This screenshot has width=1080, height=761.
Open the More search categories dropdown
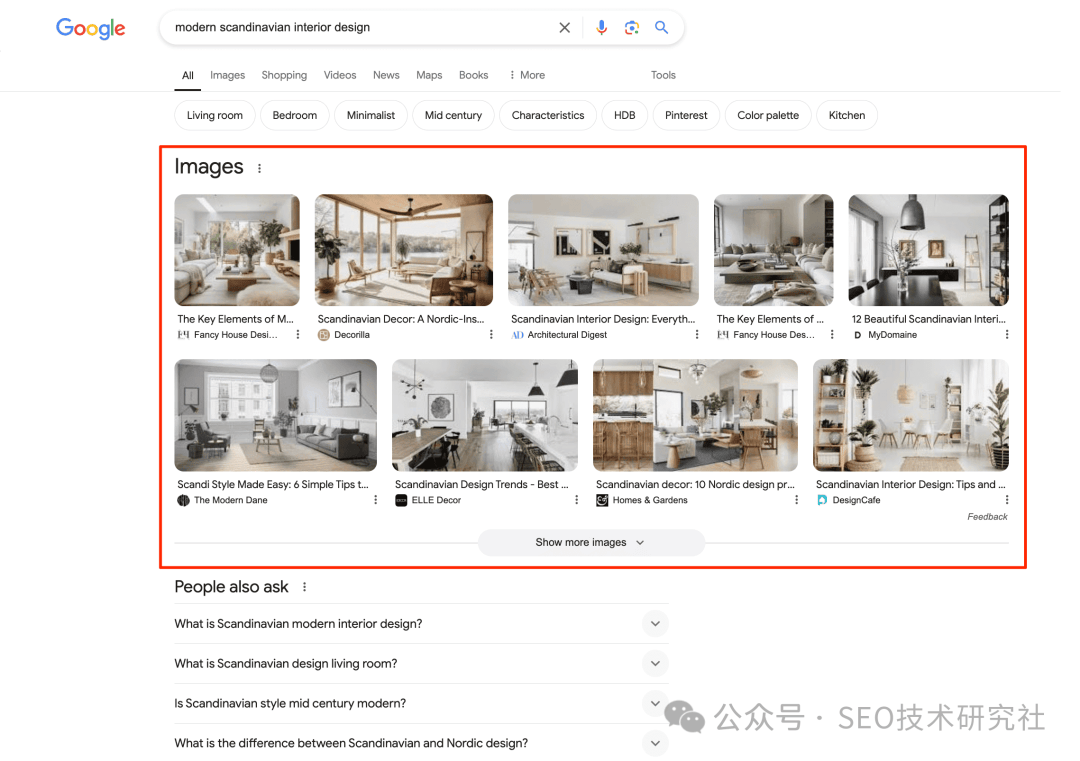526,75
